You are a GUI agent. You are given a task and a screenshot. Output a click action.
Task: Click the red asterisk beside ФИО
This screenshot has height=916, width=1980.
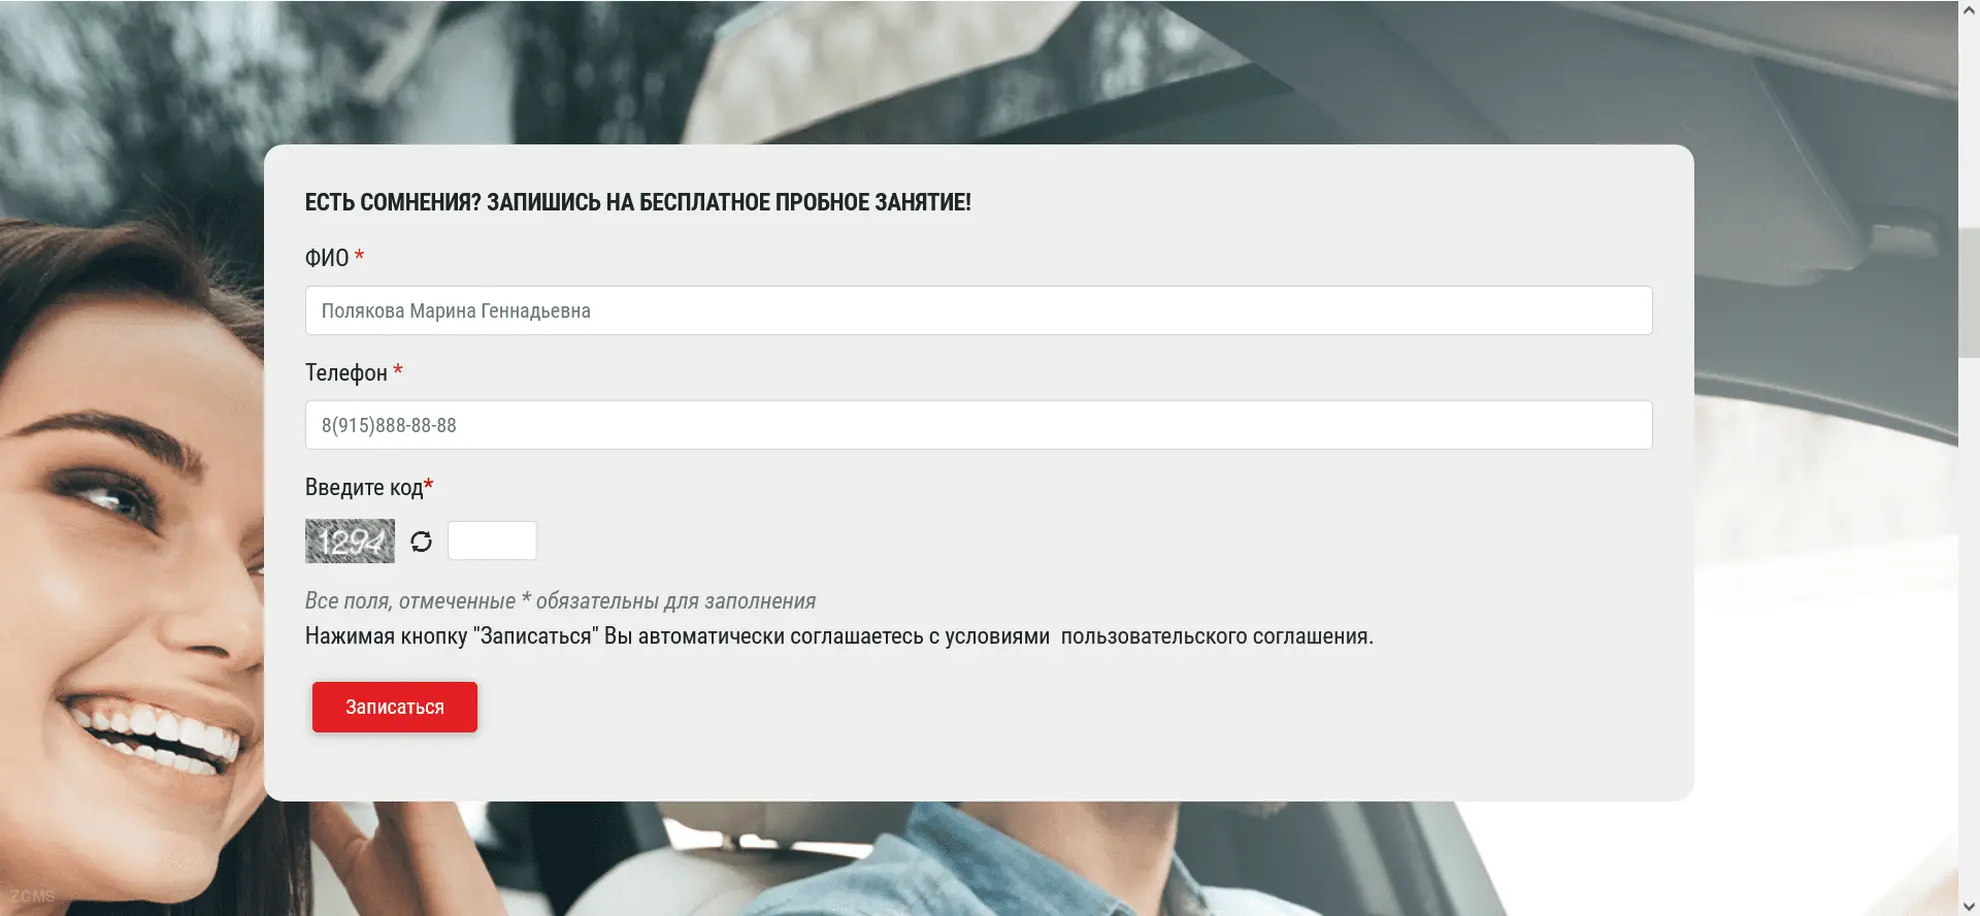[x=359, y=256]
